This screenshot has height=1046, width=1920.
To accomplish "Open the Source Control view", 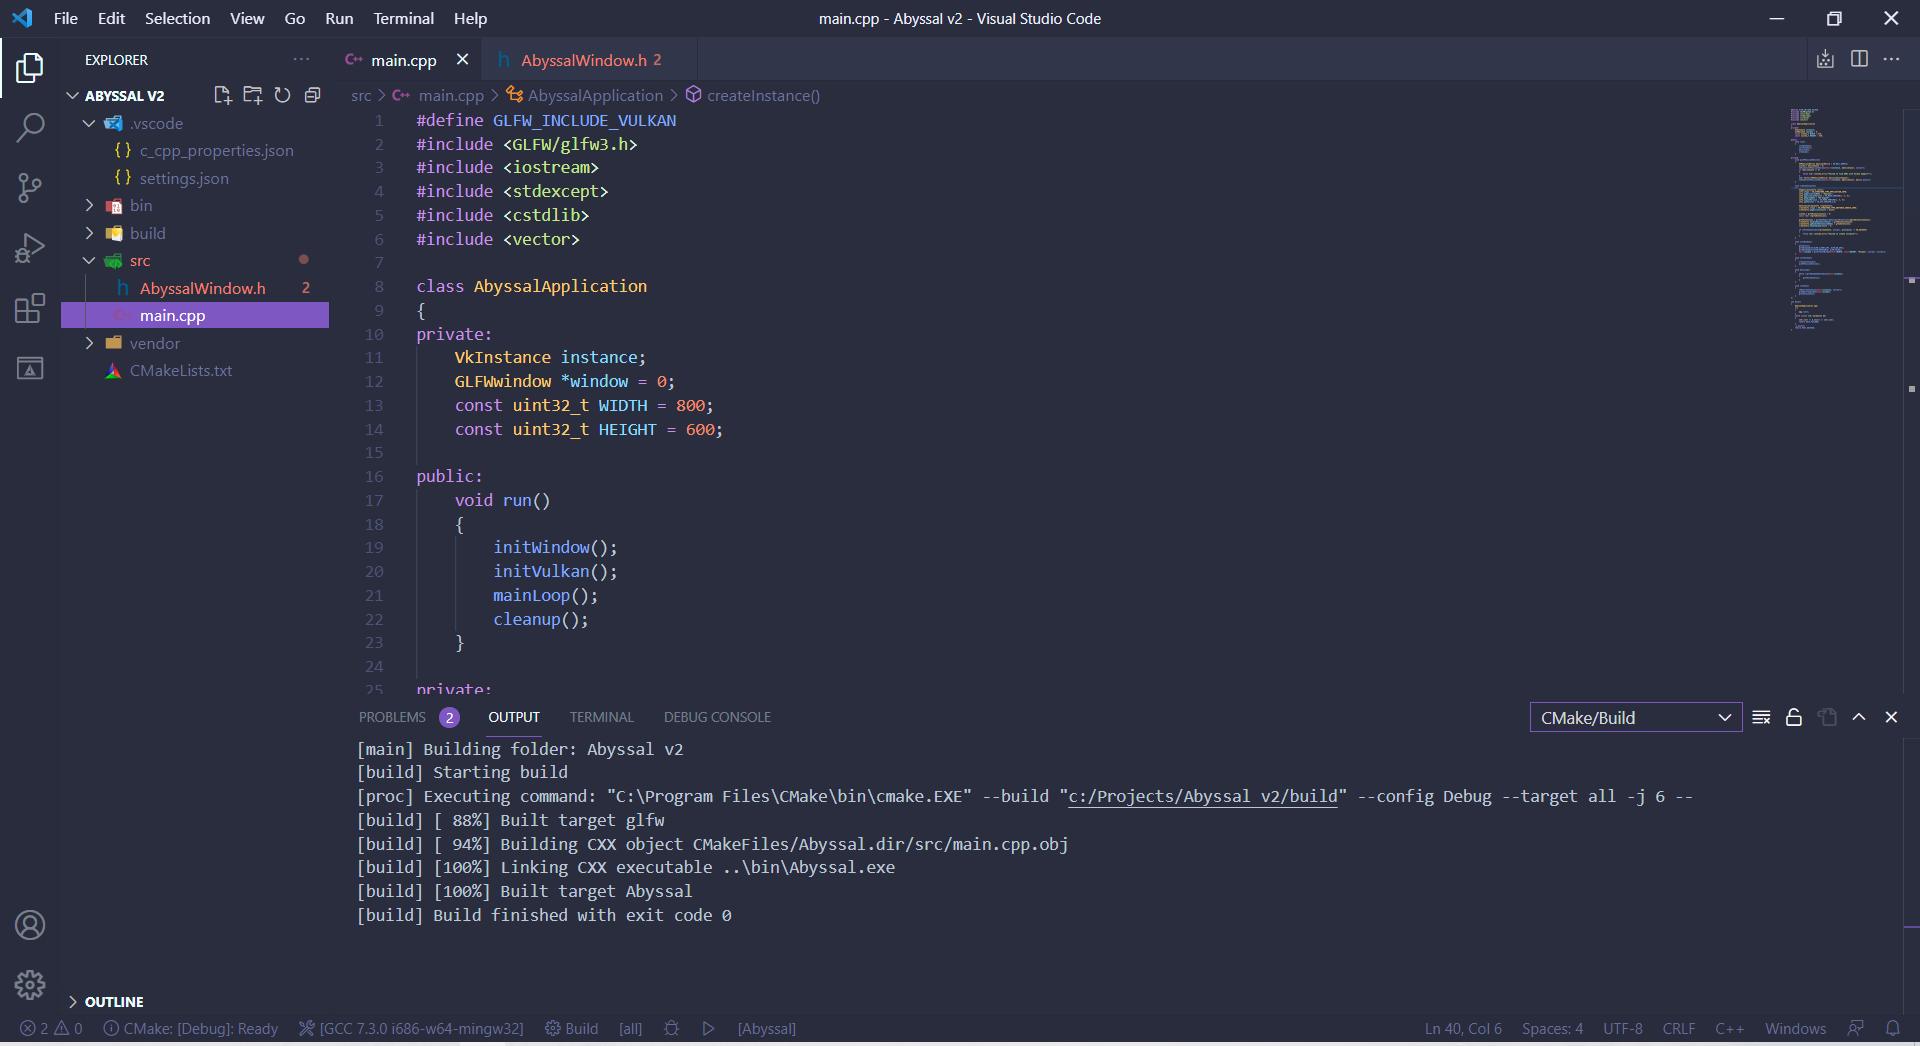I will click(30, 188).
